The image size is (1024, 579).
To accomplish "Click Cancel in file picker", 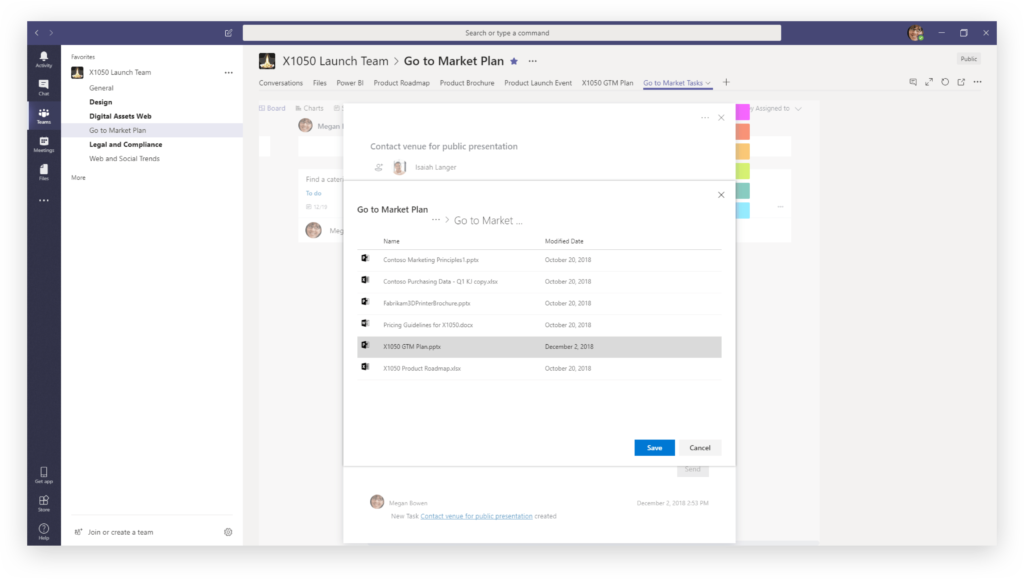I will point(699,448).
